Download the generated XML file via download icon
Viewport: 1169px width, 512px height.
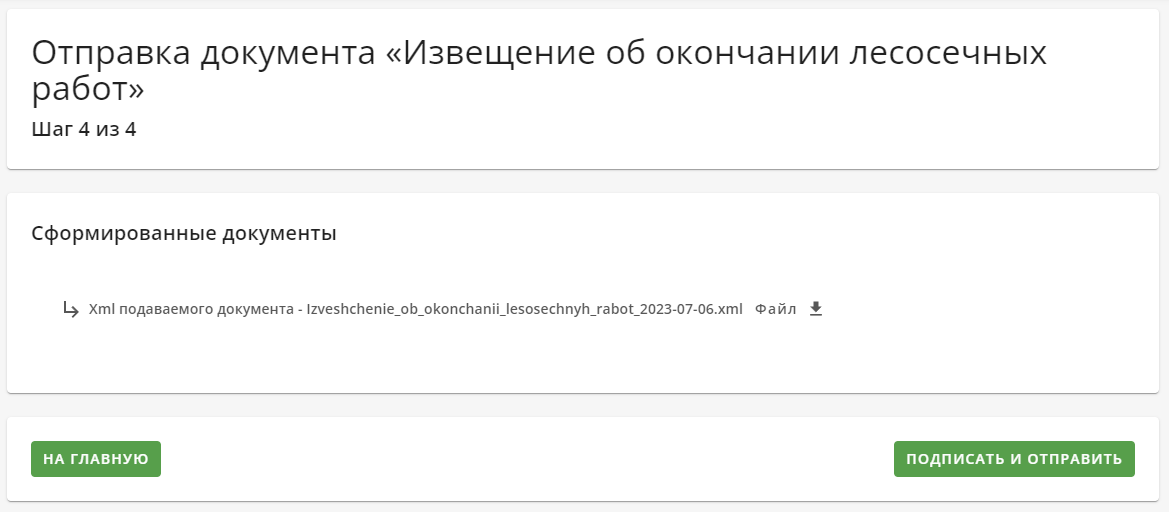(x=816, y=309)
